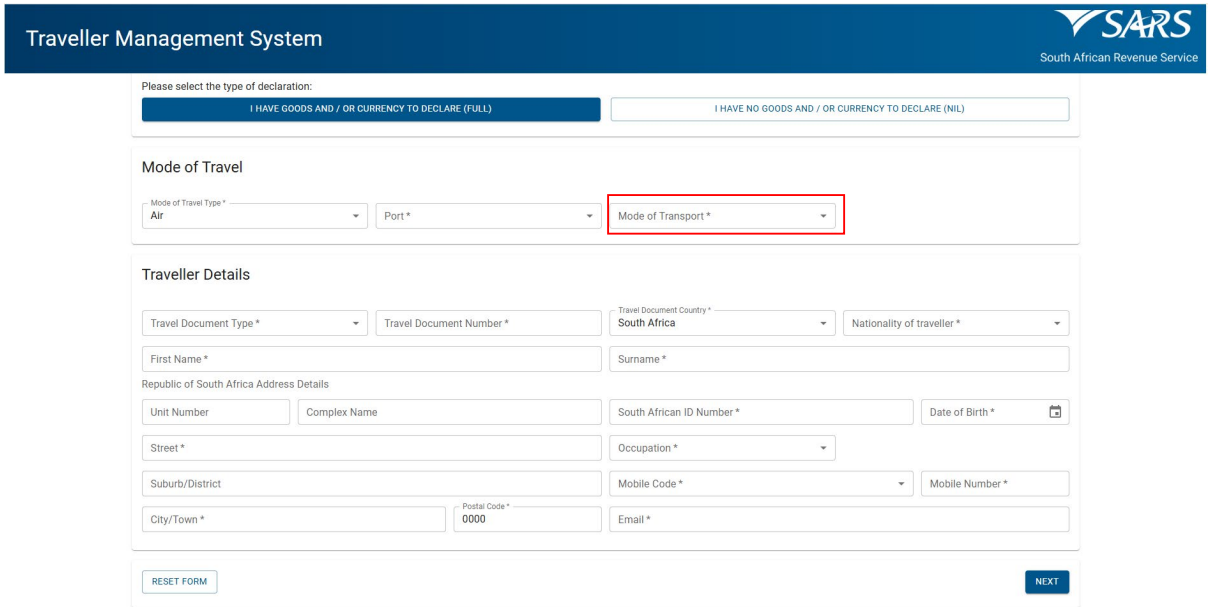Expand the Travel Document Type dropdown
This screenshot has width=1212, height=607.
point(255,323)
